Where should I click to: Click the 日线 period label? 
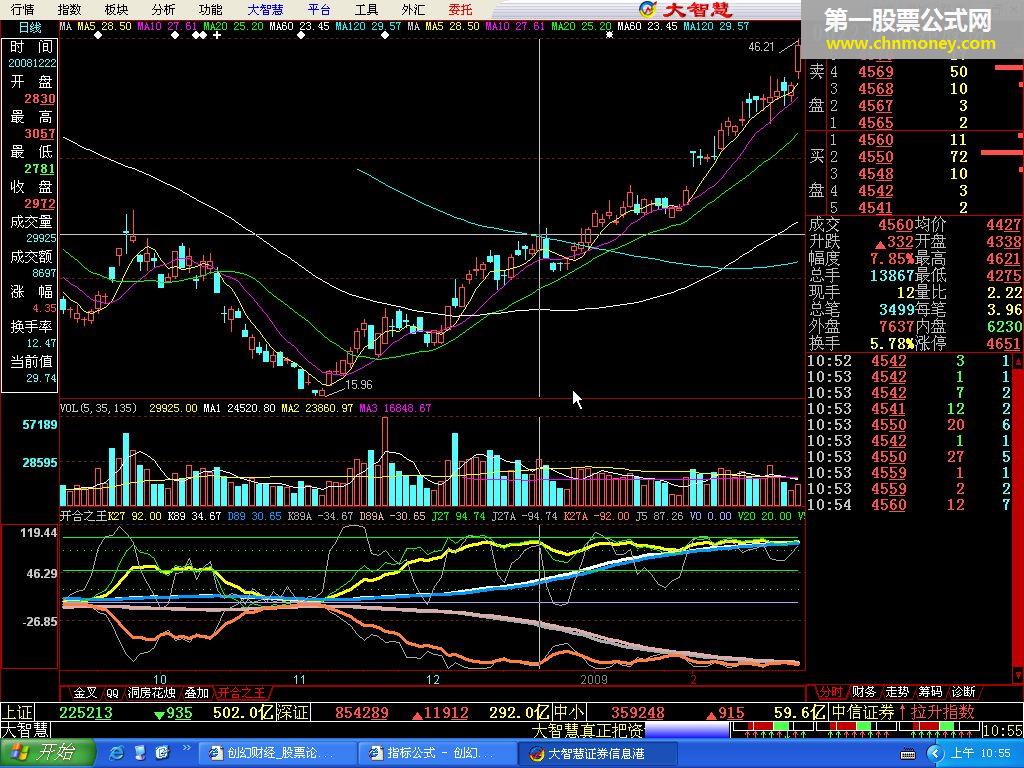(30, 27)
